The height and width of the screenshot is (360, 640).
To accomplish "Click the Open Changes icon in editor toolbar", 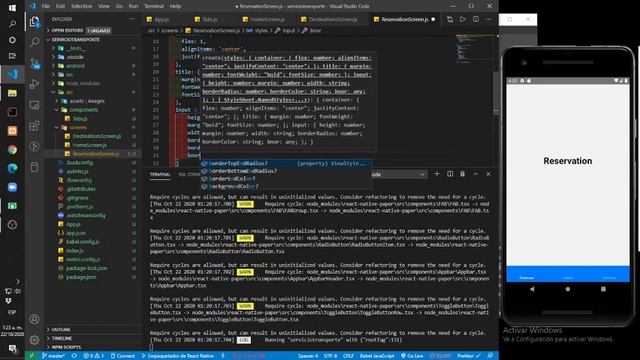I will point(450,19).
